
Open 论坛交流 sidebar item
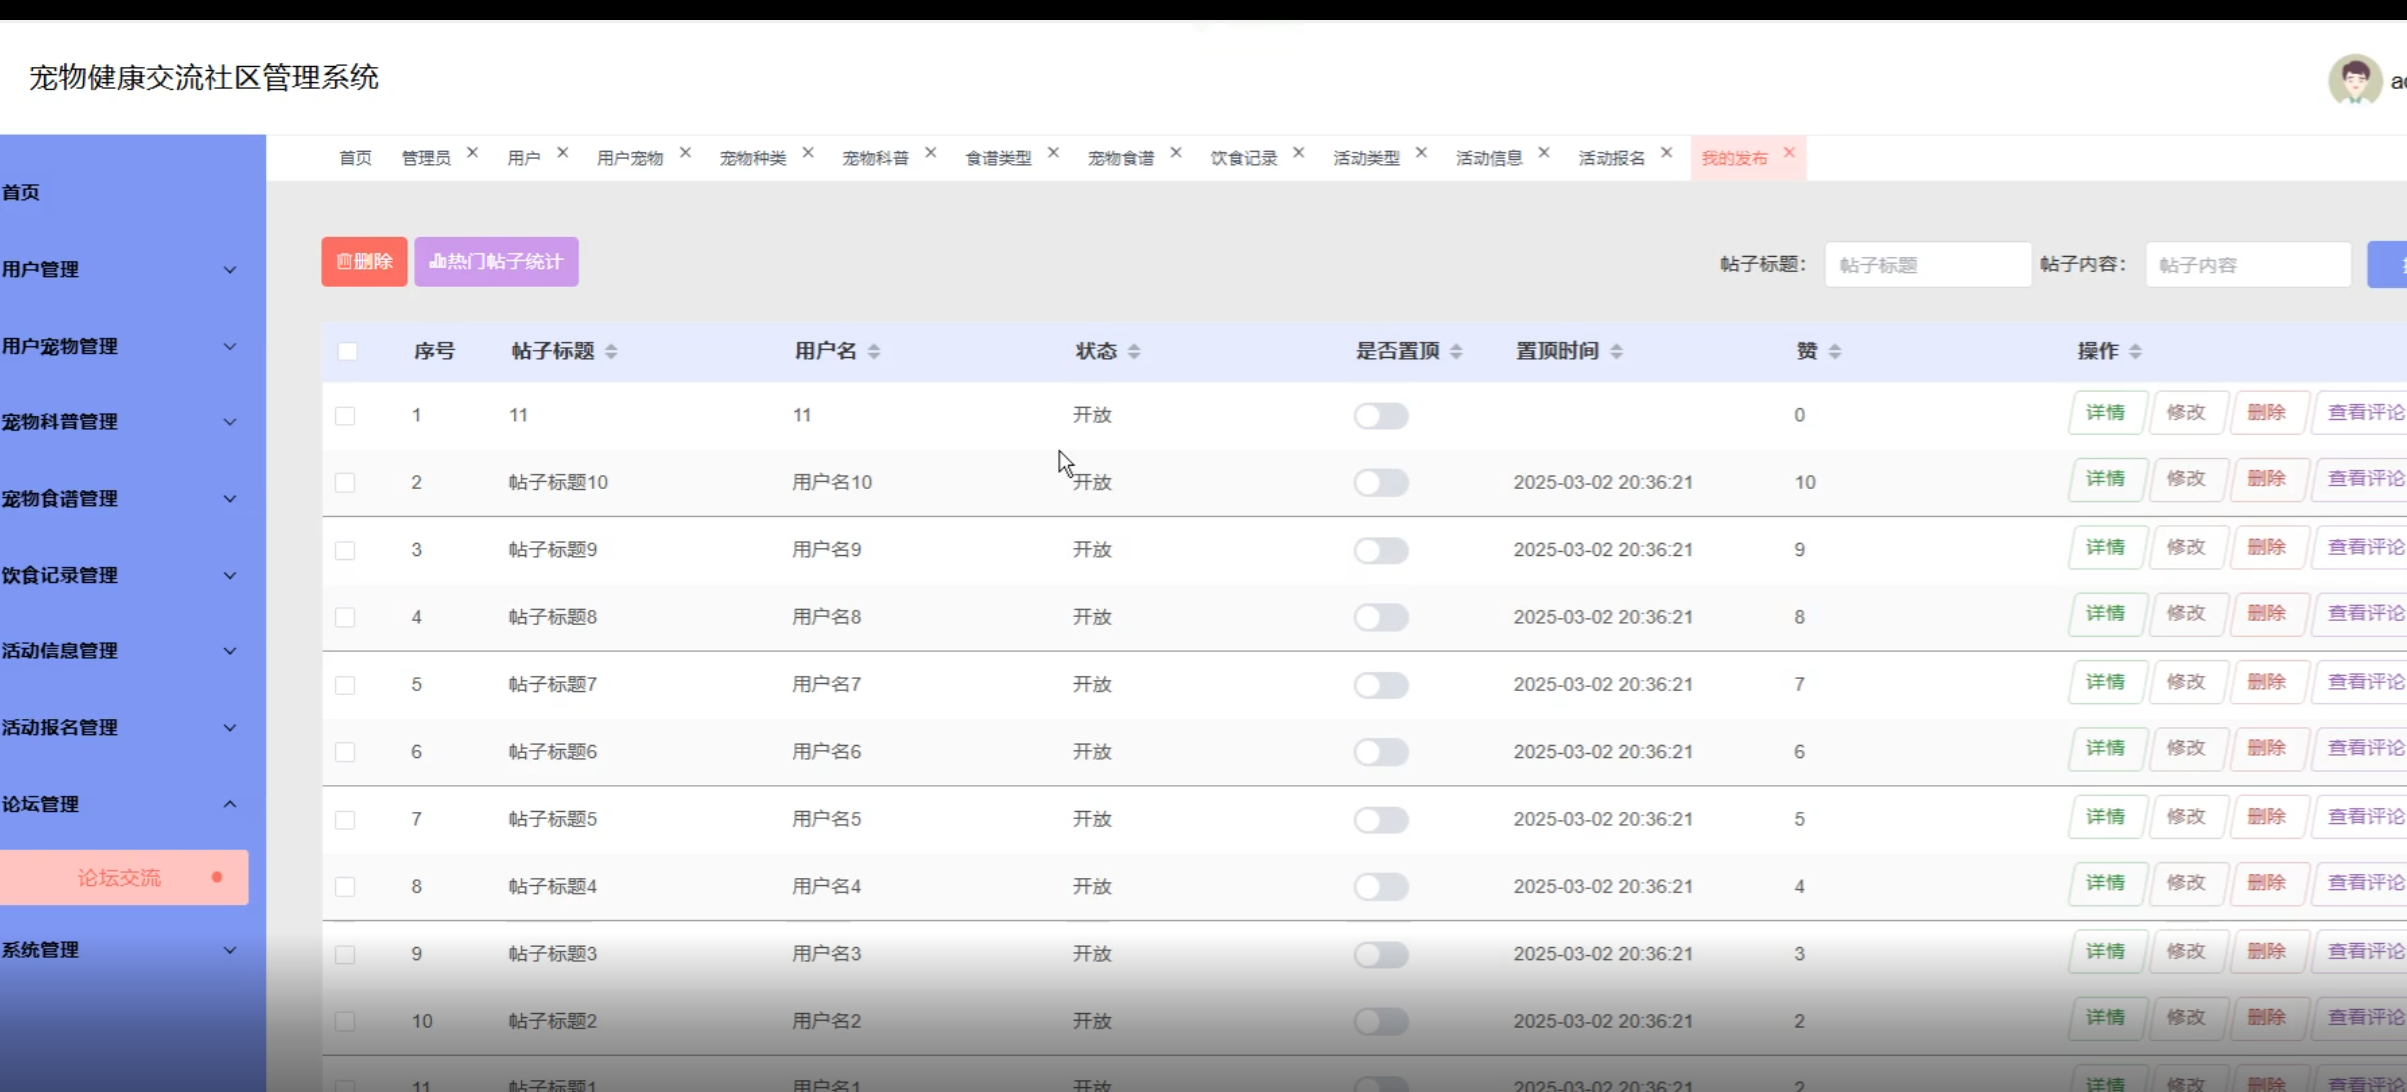120,877
